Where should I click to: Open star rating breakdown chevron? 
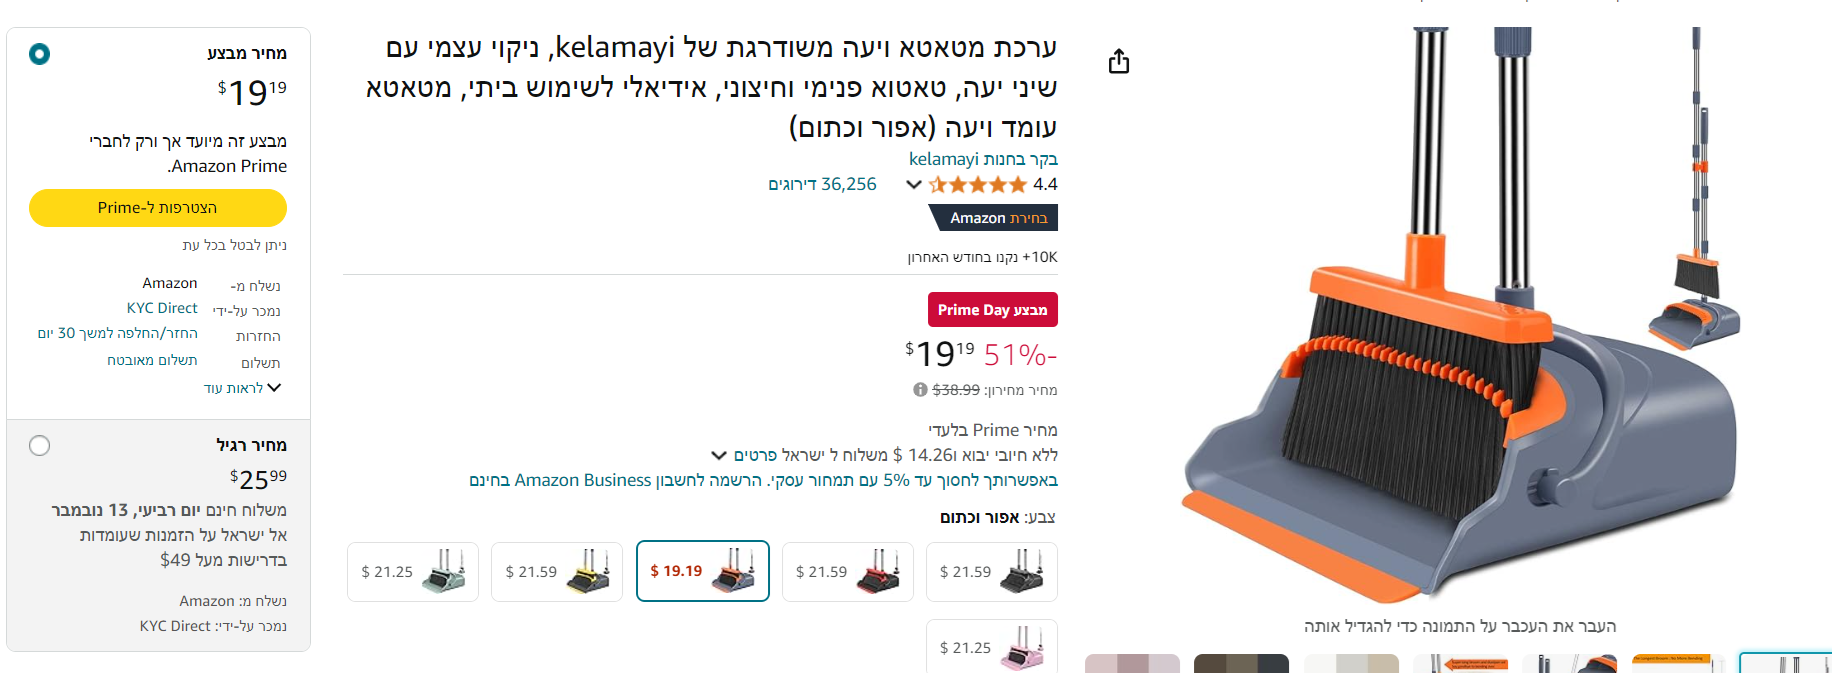click(x=913, y=184)
